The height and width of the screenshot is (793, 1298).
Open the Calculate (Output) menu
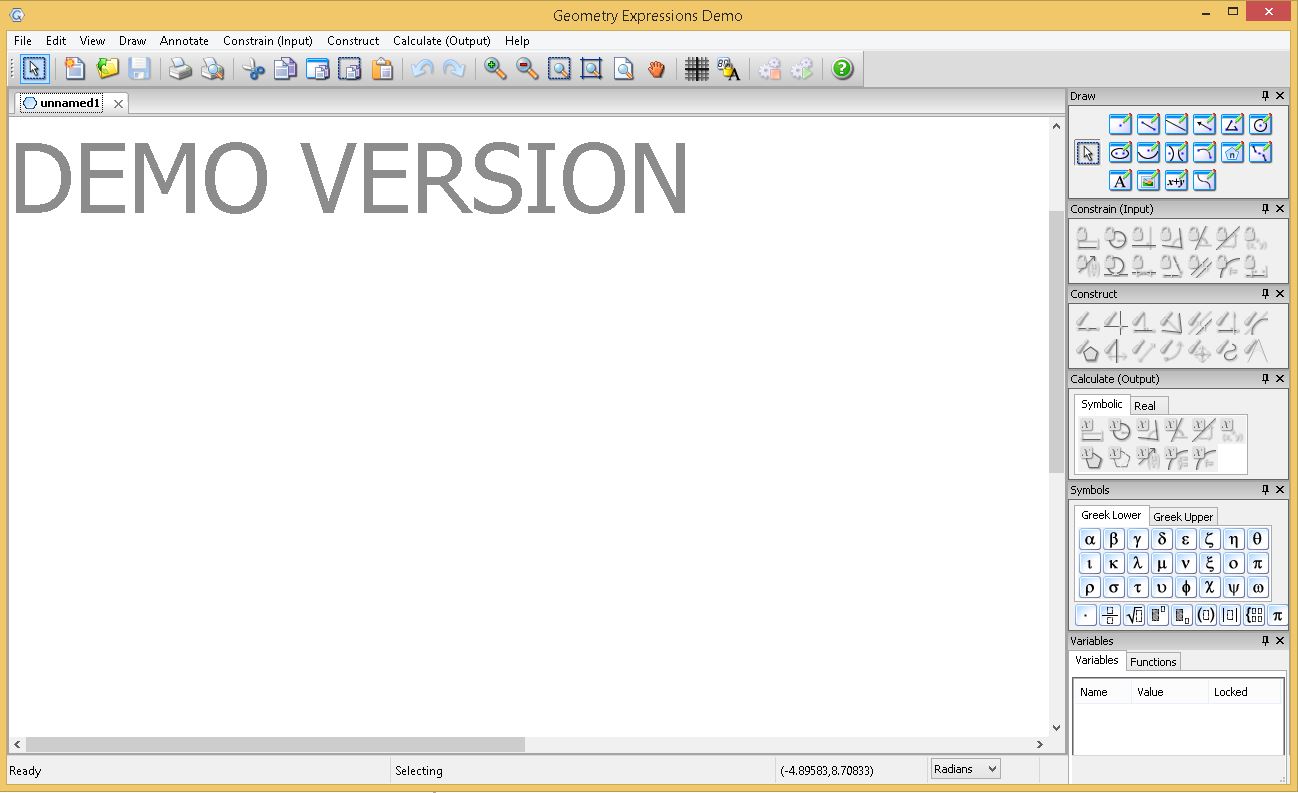click(x=442, y=41)
